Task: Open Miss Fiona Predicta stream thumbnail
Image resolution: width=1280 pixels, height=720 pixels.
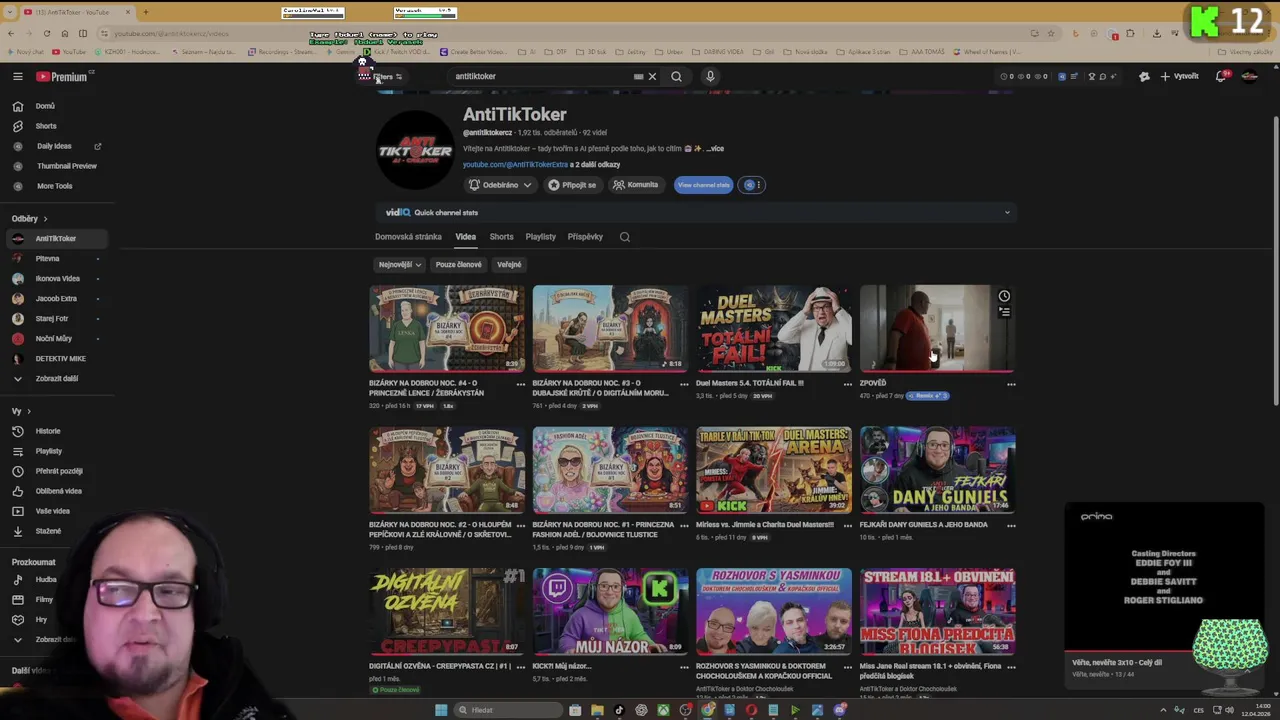Action: [938, 611]
